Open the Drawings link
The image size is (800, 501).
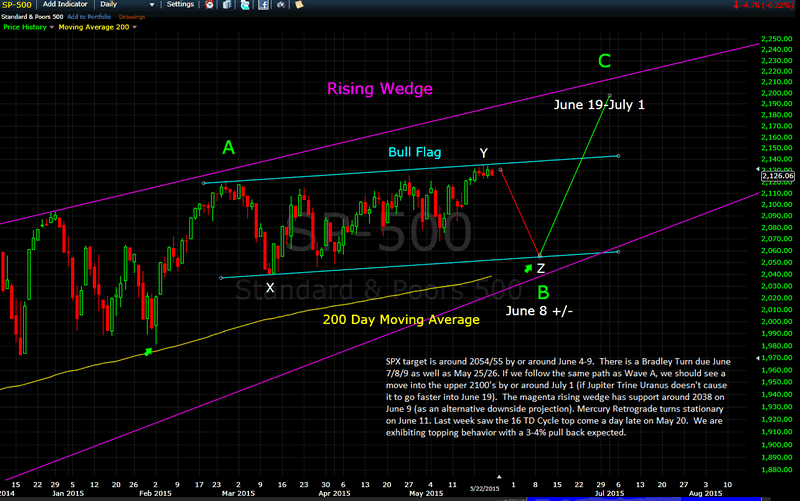pyautogui.click(x=132, y=17)
